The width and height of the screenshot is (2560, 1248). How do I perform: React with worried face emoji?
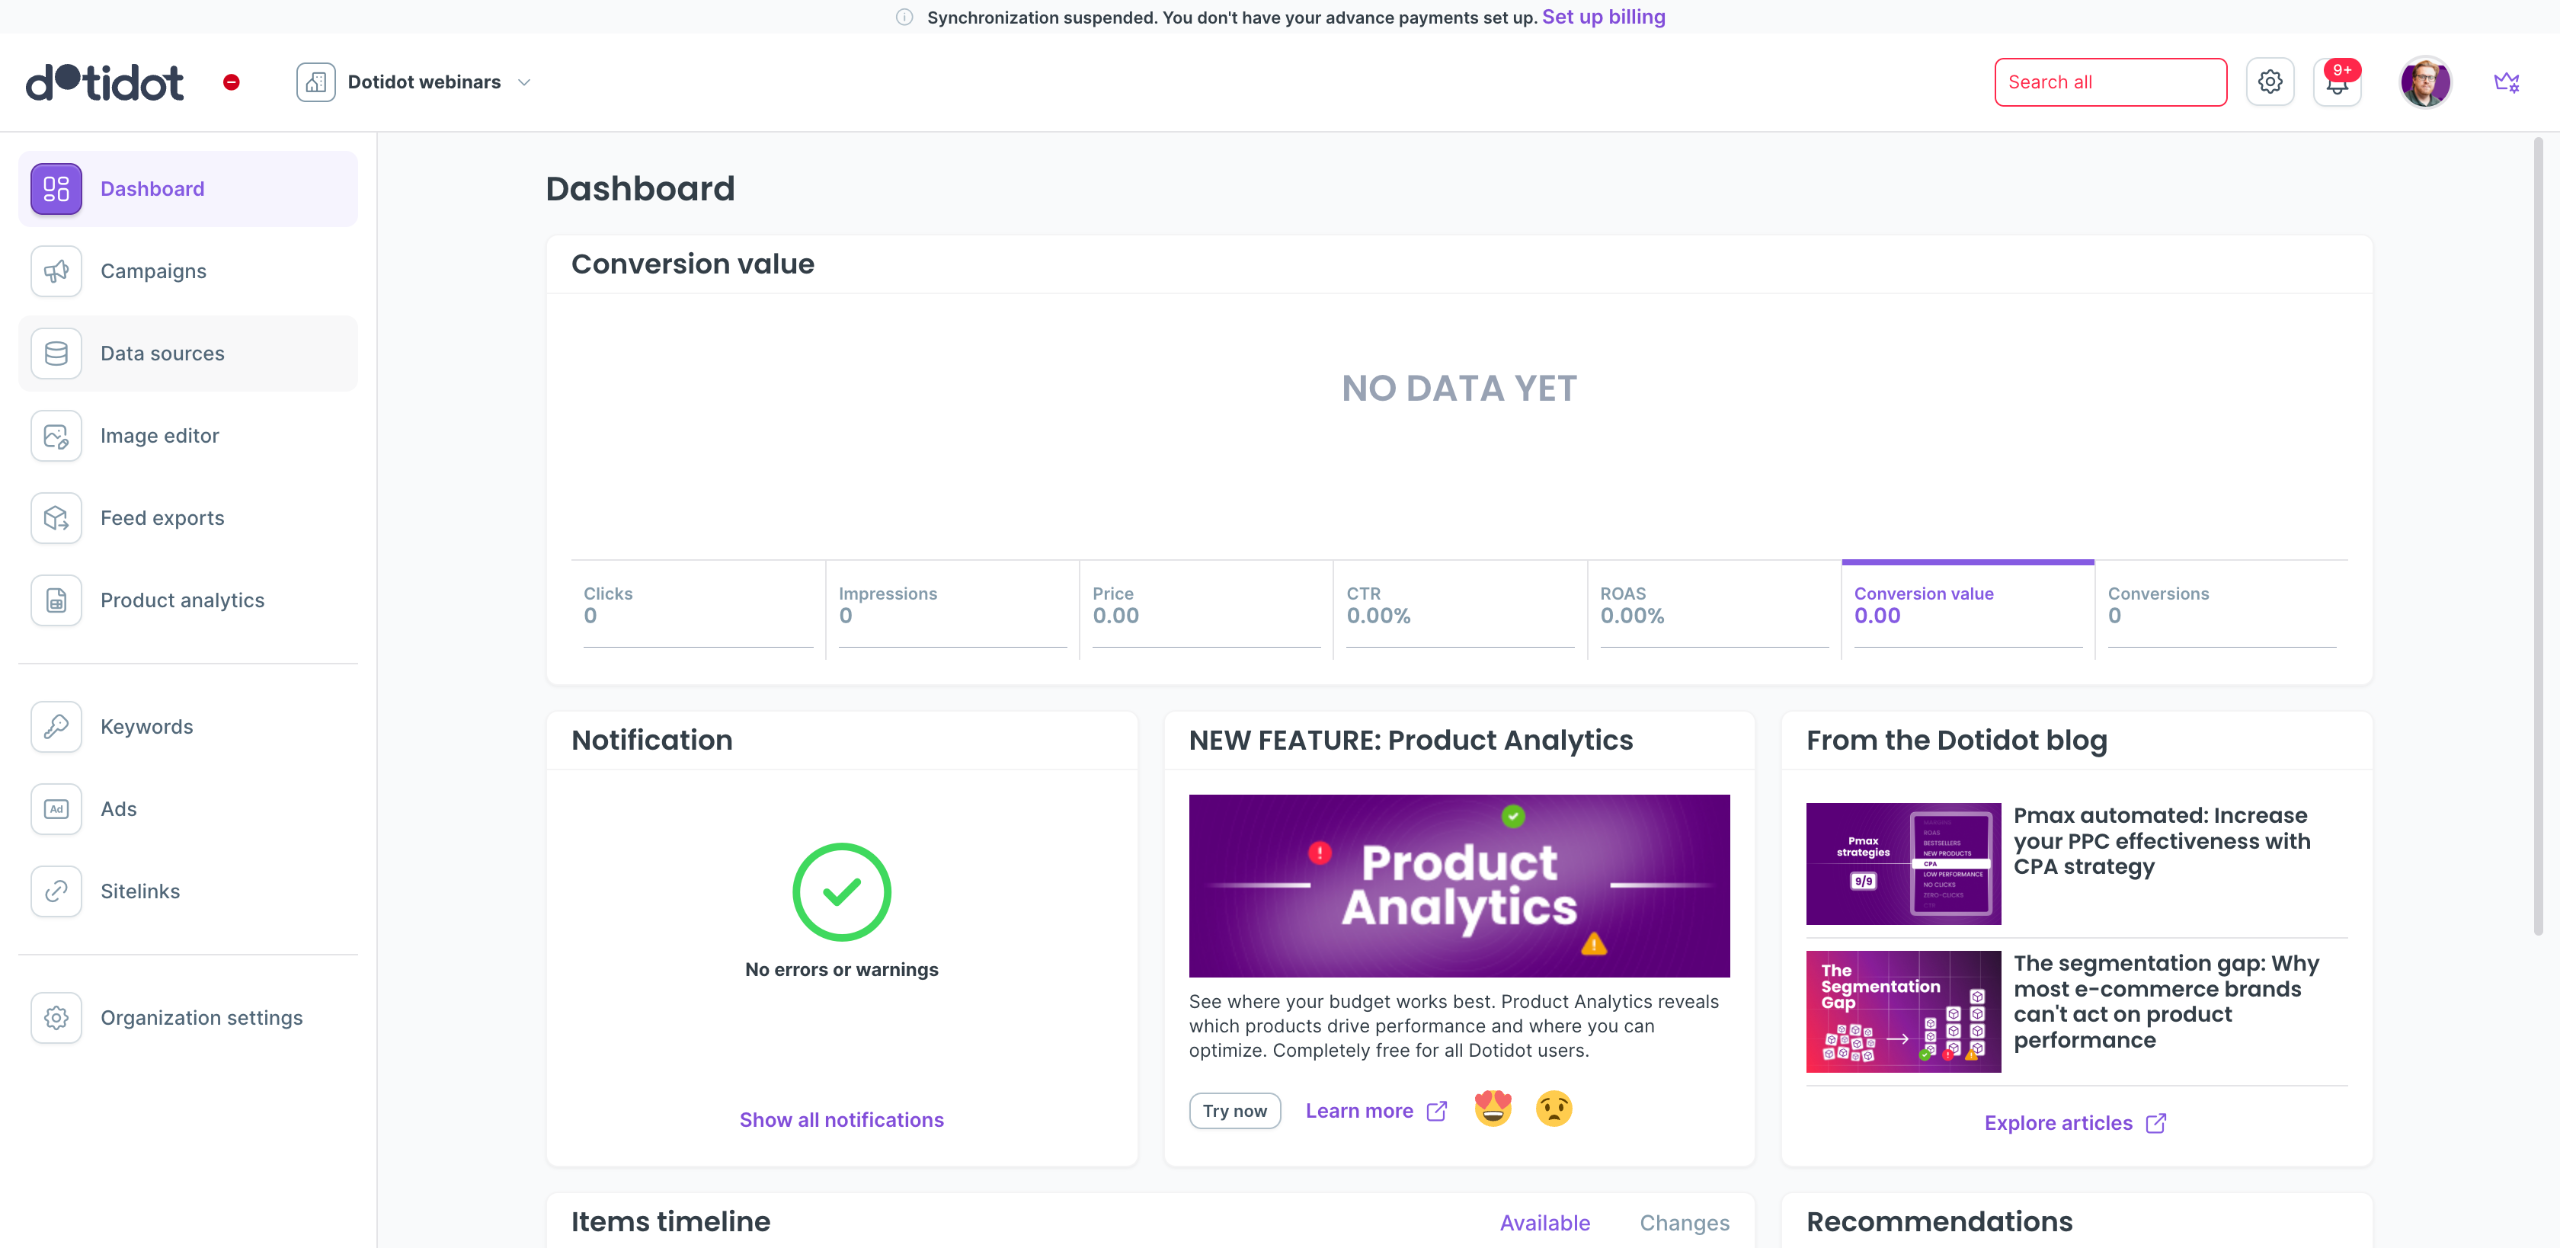tap(1553, 1108)
